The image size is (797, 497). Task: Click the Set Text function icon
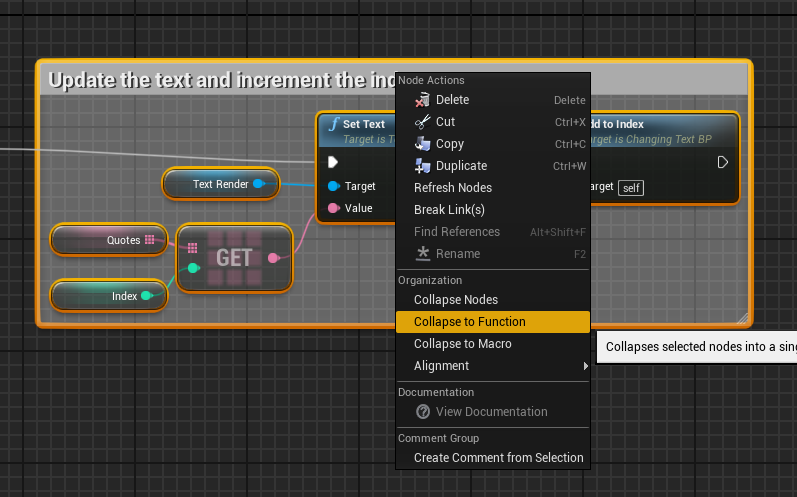tap(333, 124)
